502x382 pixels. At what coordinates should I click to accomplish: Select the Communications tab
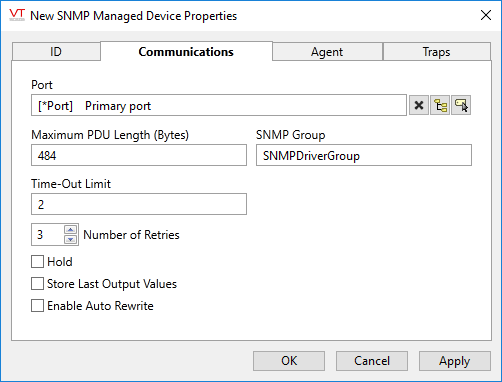pos(186,51)
